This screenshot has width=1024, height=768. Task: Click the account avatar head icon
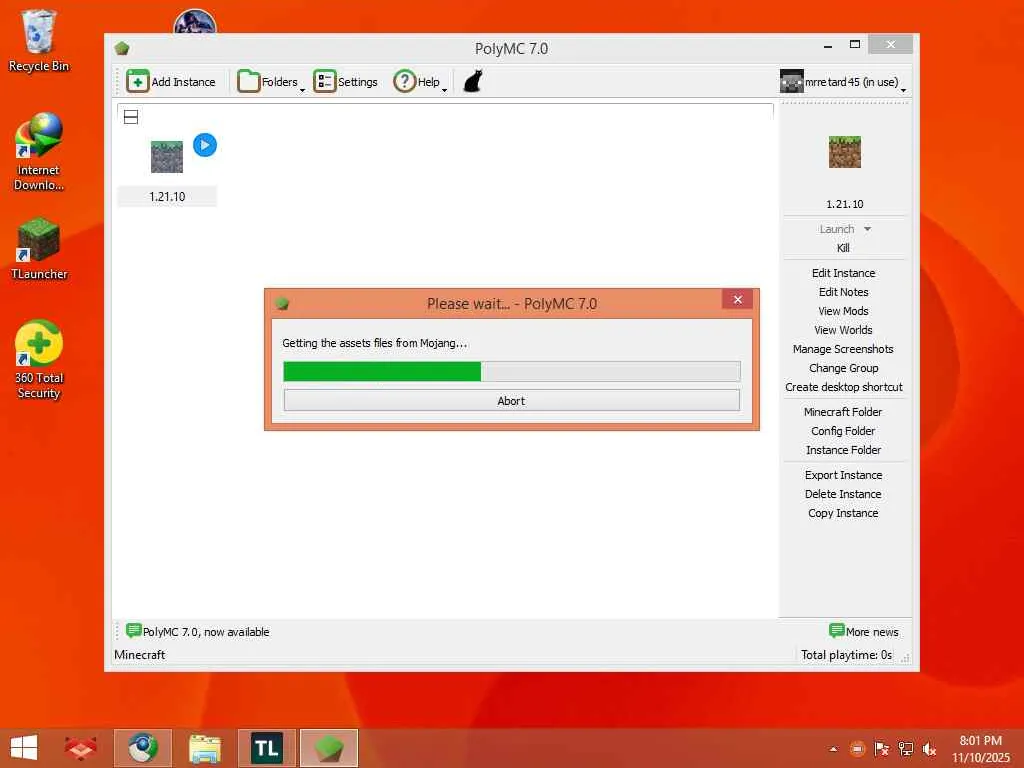[x=792, y=82]
